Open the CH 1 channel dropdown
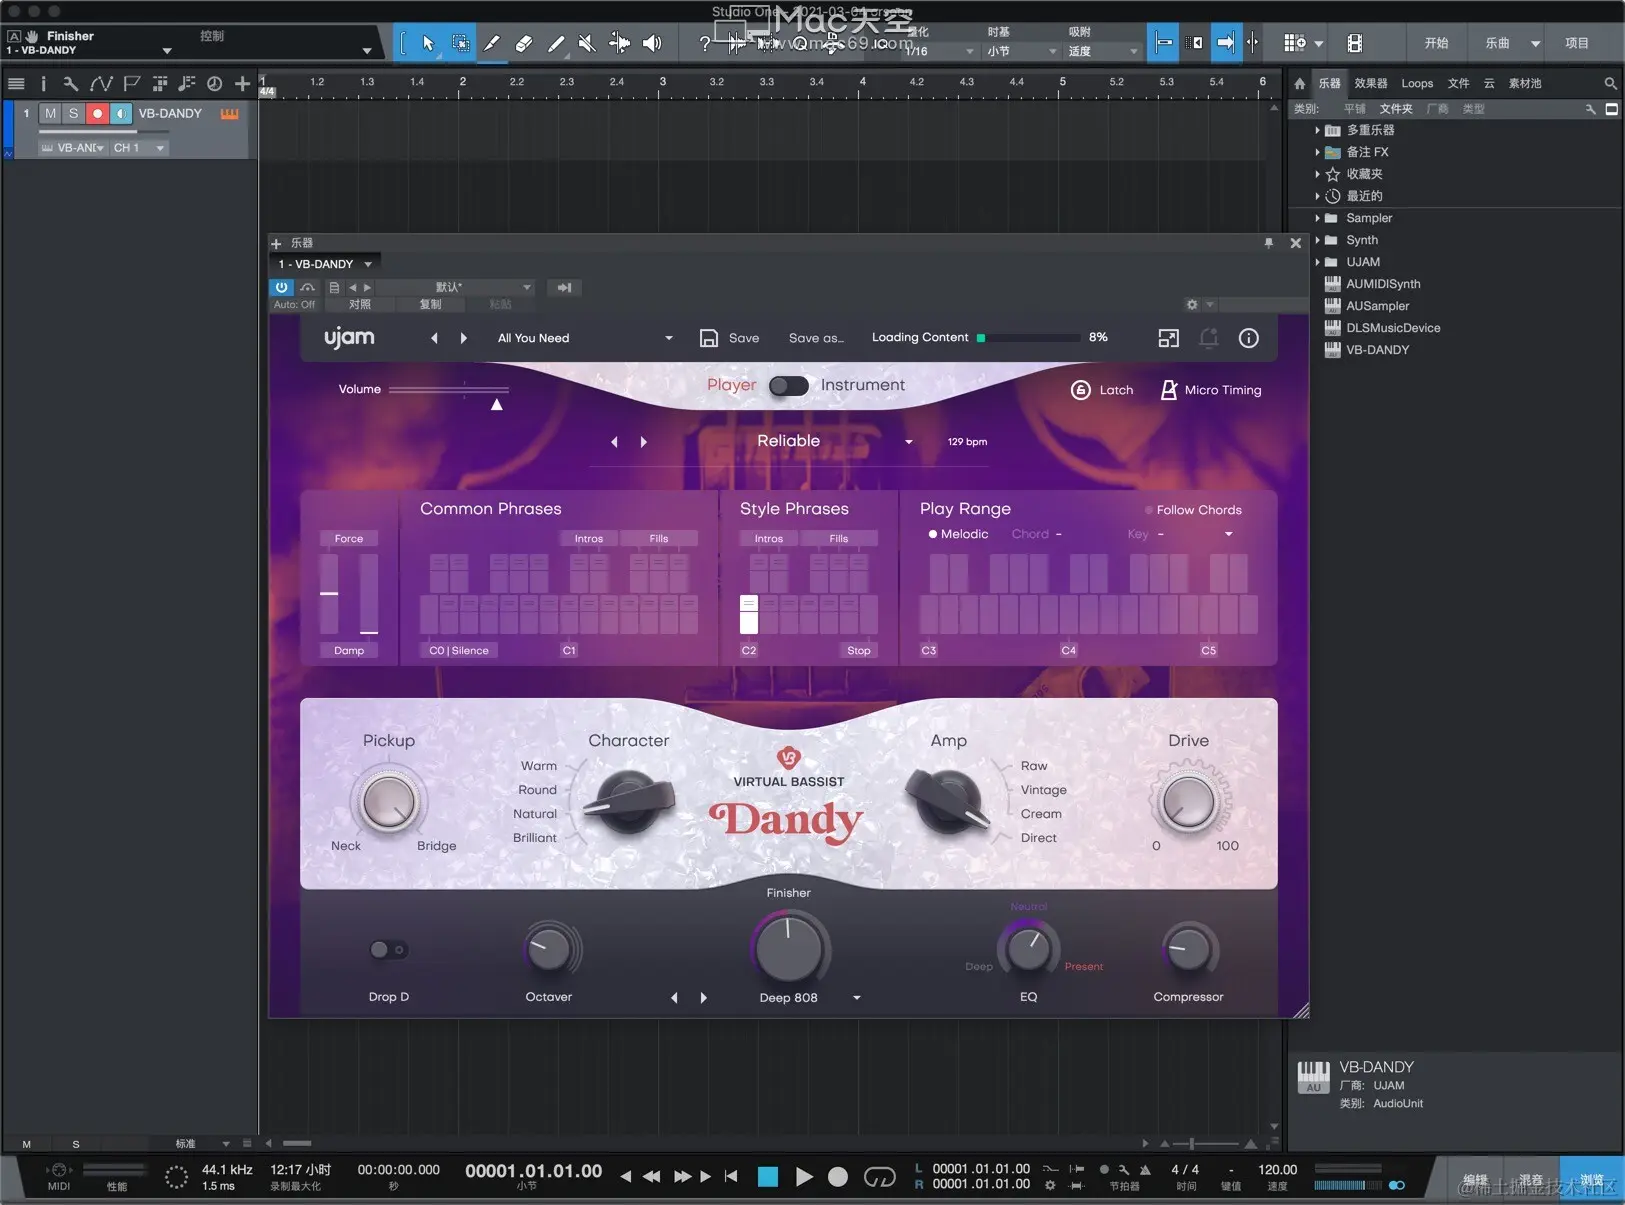This screenshot has height=1205, width=1625. [x=139, y=148]
